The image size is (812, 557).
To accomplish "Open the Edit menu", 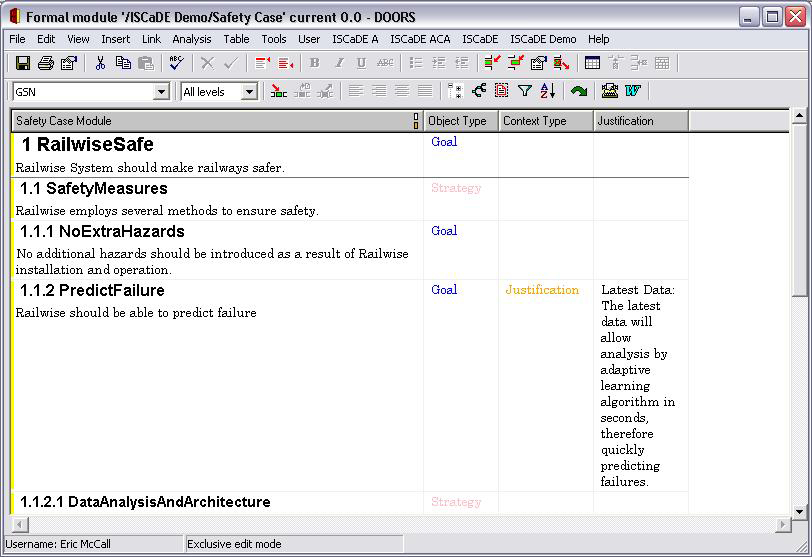I will [46, 39].
